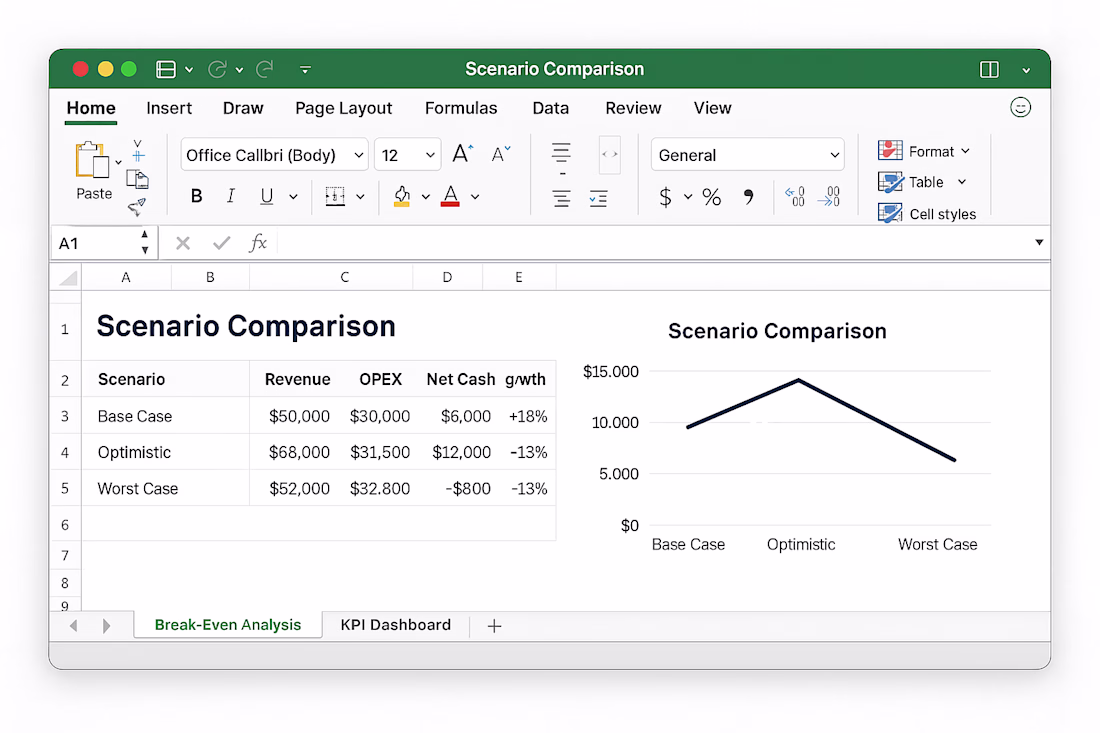Open the Underline style dropdown arrow
Viewport: 1100px width, 733px height.
point(293,197)
